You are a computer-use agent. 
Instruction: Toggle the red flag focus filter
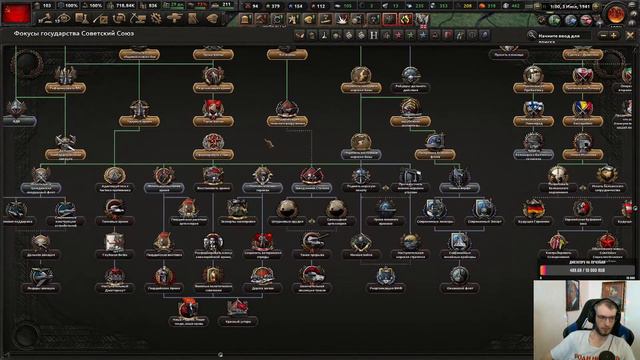(x=447, y=36)
